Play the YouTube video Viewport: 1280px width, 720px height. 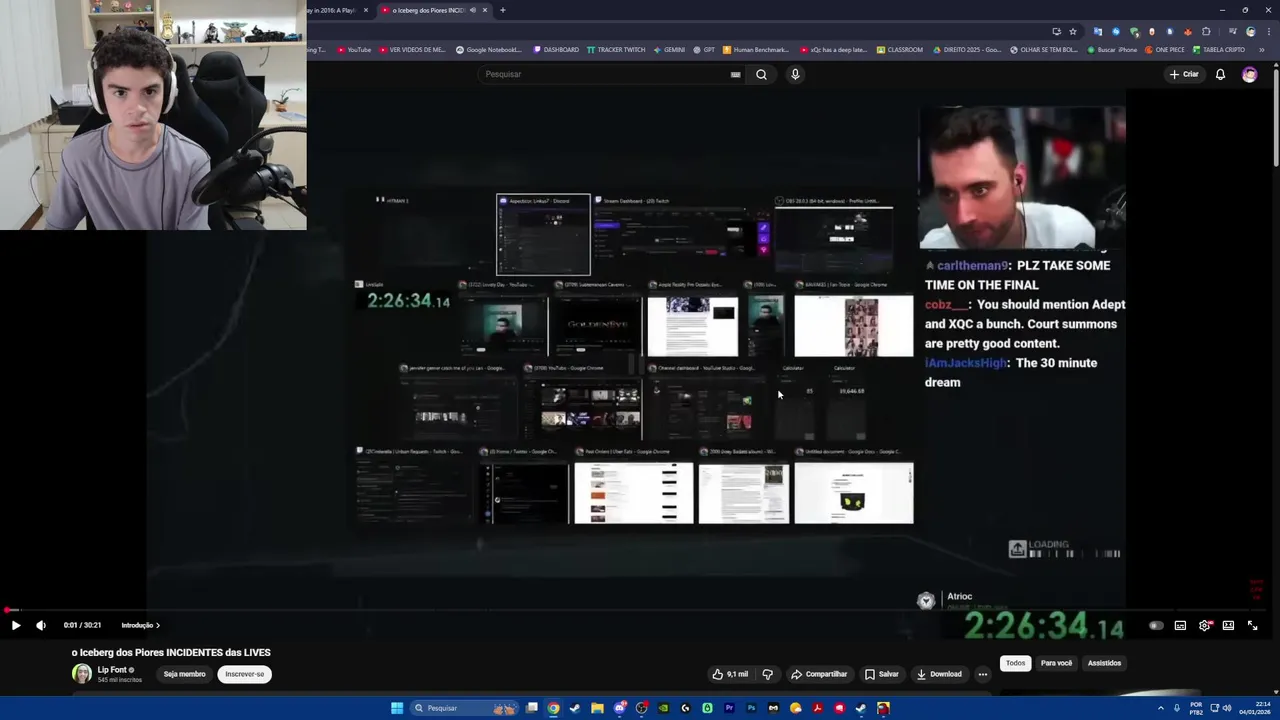pyautogui.click(x=16, y=625)
